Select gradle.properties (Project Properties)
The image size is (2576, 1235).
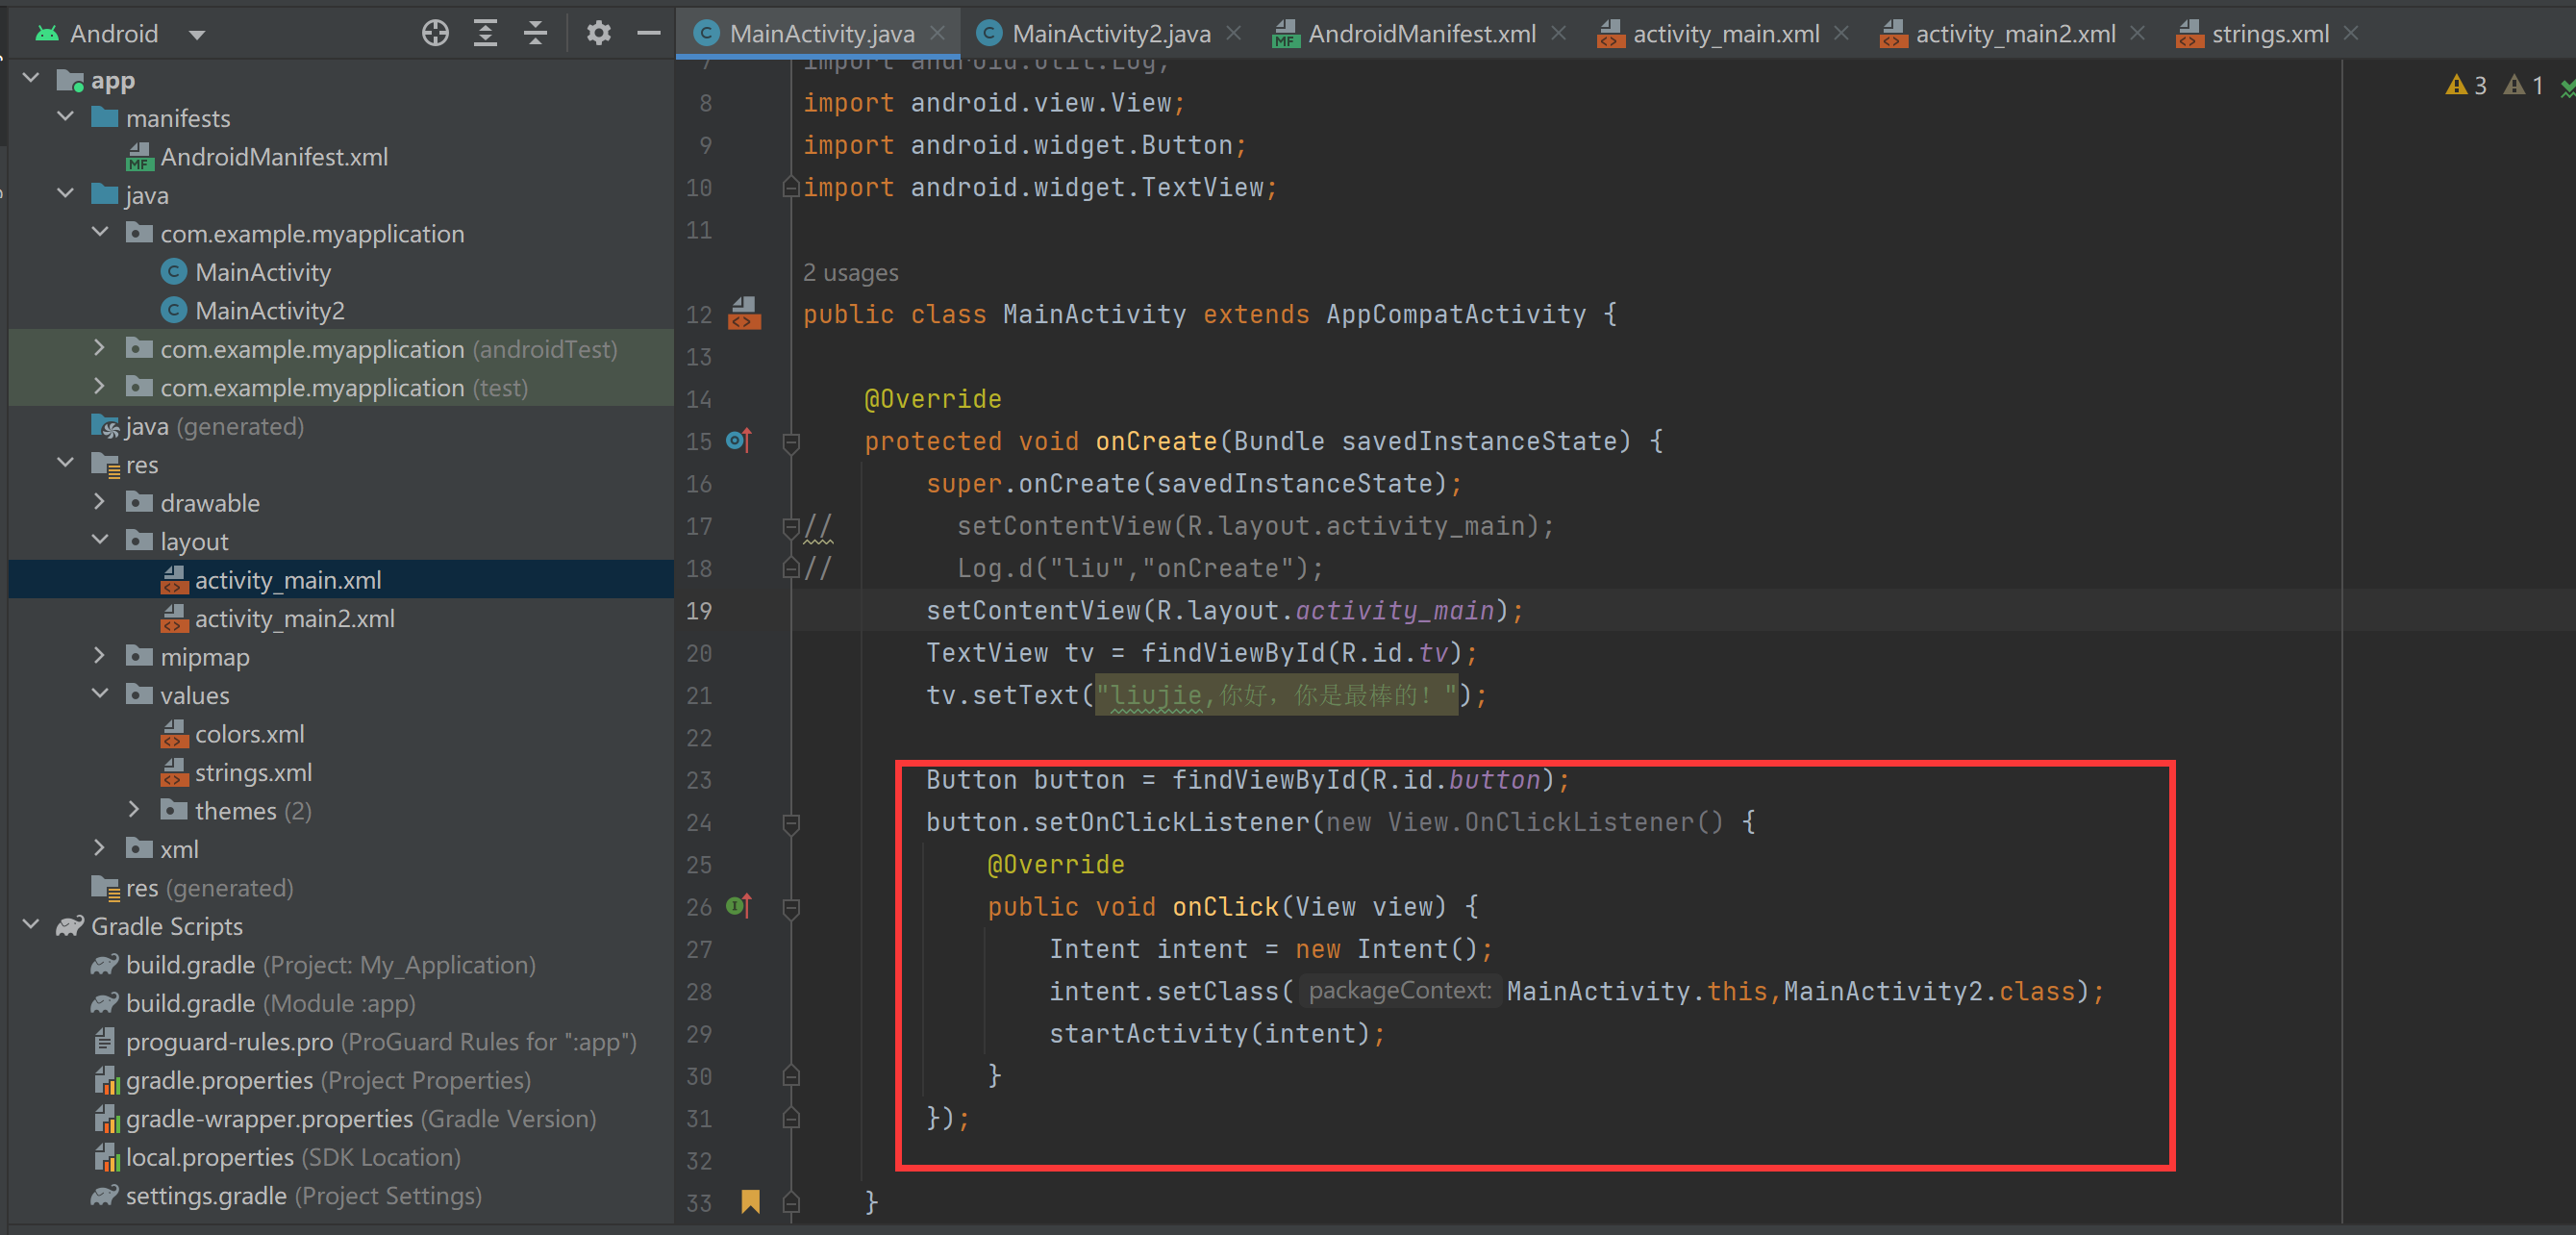pos(312,1080)
